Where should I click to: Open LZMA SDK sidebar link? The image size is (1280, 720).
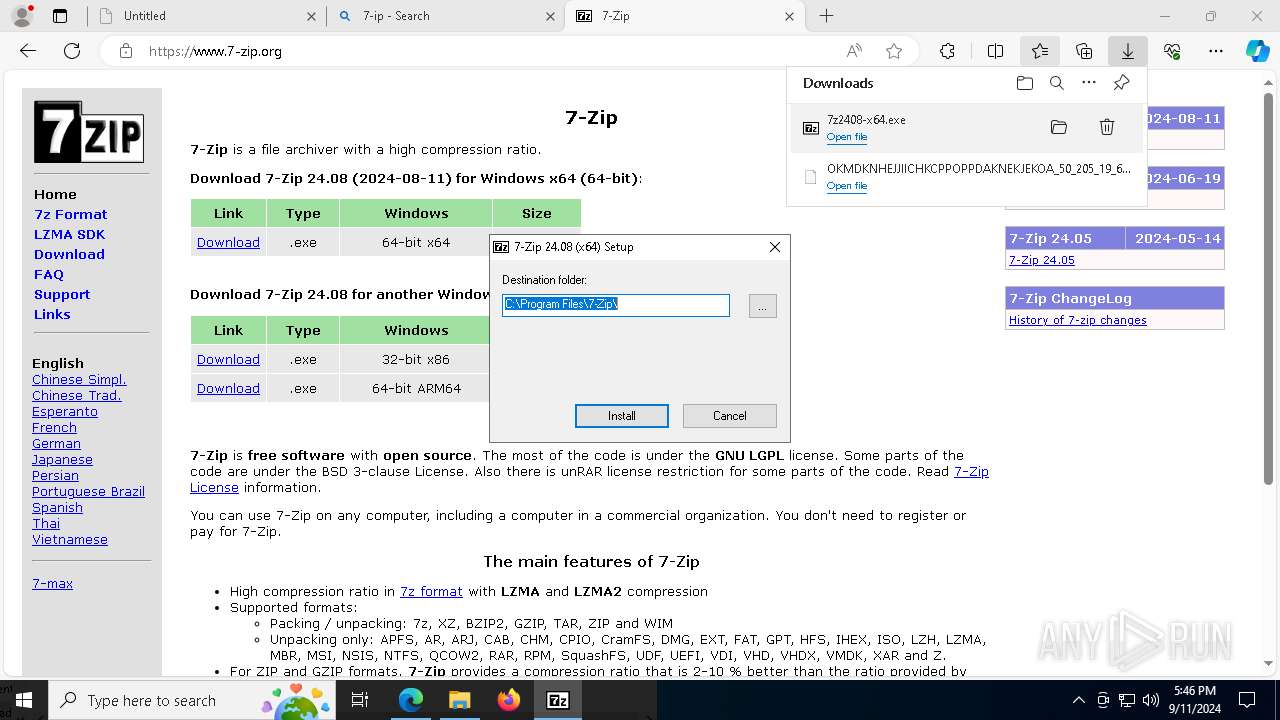tap(69, 234)
